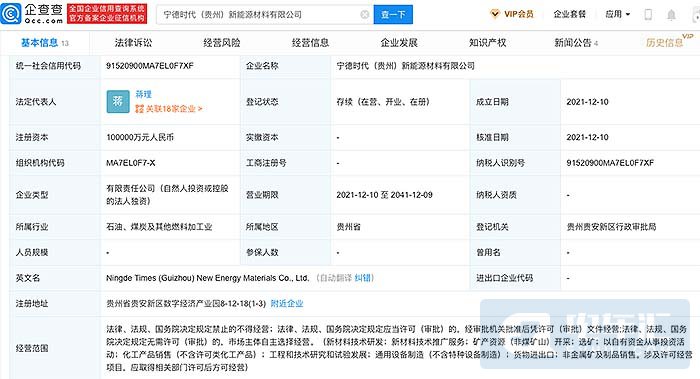The image size is (700, 379).
Task: Open the mobile phone icon in header
Action: [x=648, y=14]
